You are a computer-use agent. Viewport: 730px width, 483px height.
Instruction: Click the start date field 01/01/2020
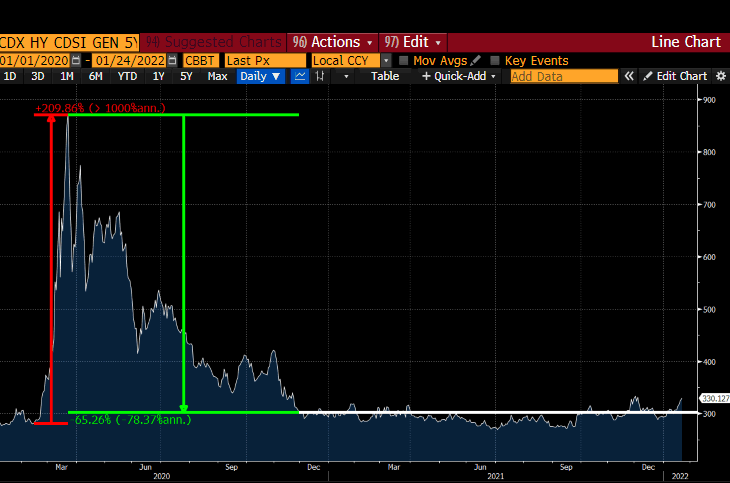35,61
